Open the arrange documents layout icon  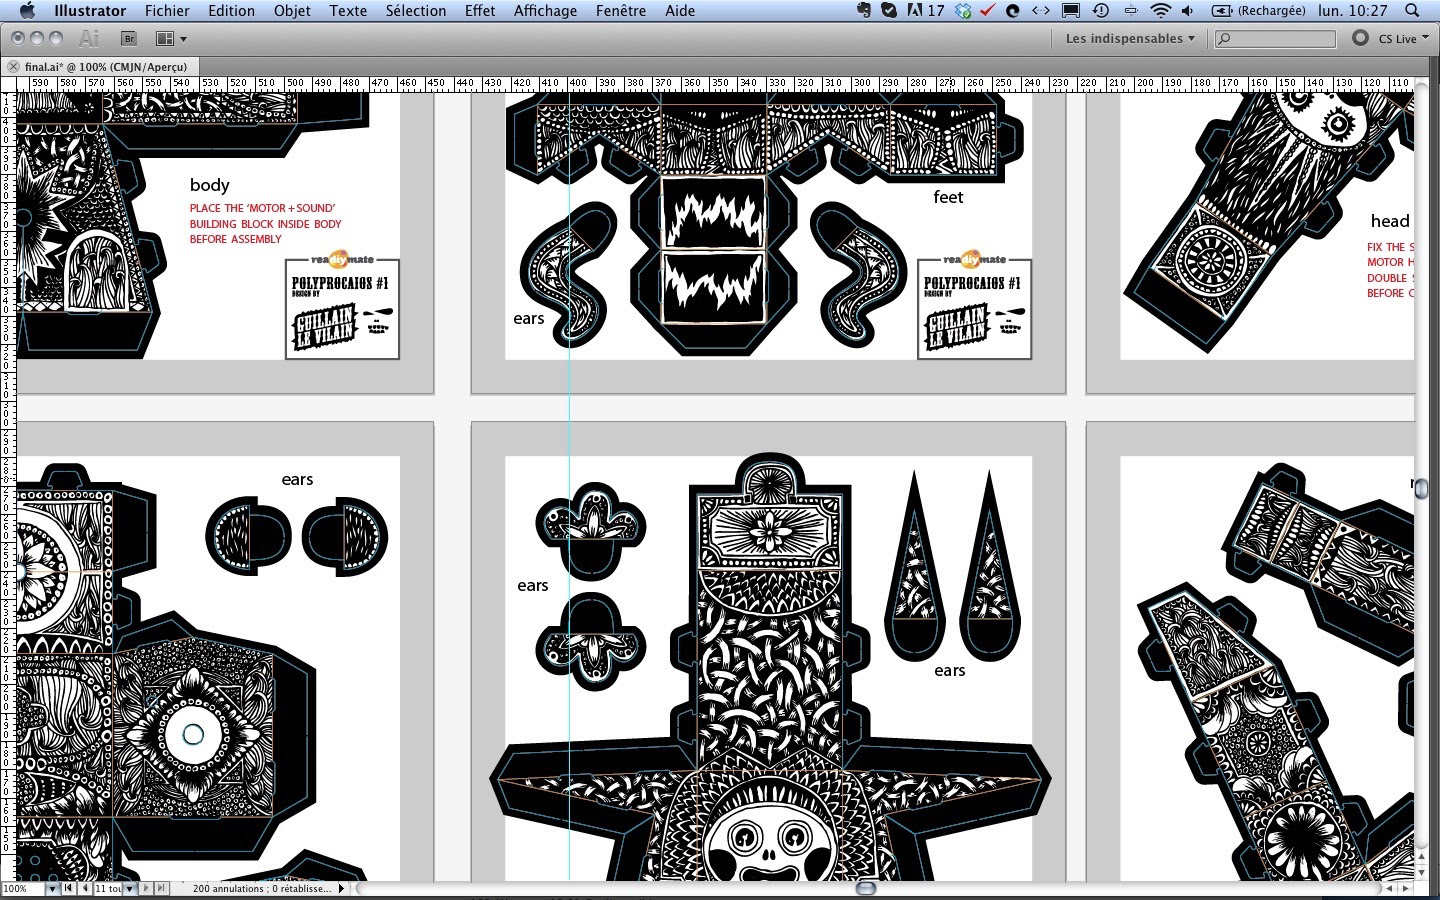point(165,38)
